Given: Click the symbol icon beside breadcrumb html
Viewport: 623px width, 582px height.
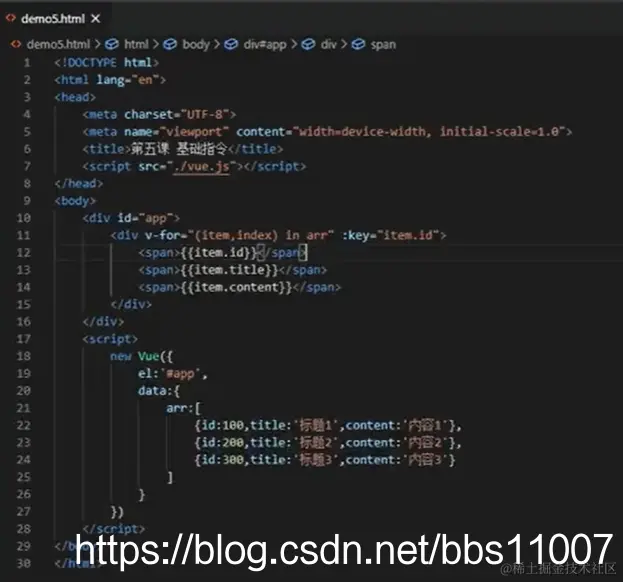Looking at the screenshot, I should pos(112,44).
